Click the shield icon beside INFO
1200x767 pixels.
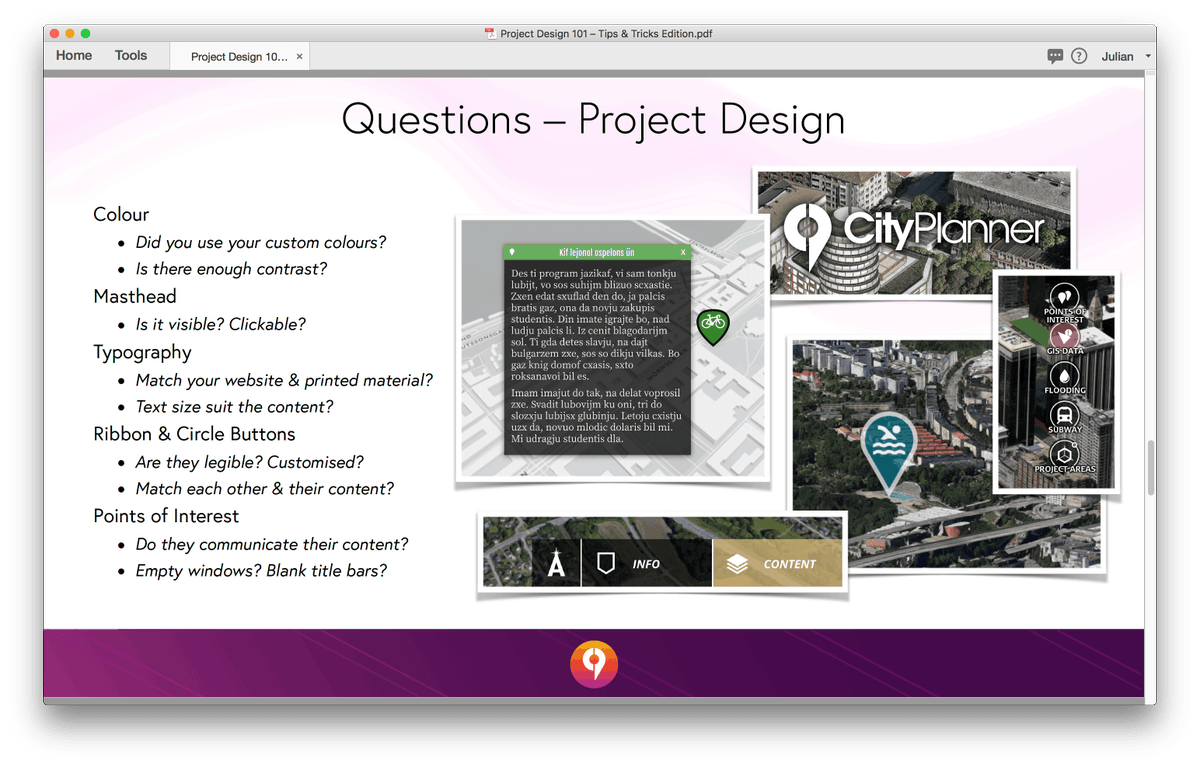[x=605, y=564]
